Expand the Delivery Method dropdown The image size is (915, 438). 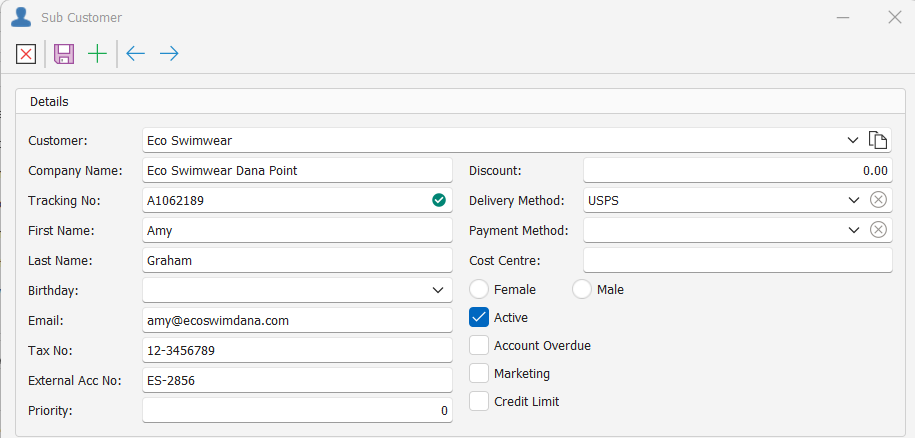pos(854,200)
